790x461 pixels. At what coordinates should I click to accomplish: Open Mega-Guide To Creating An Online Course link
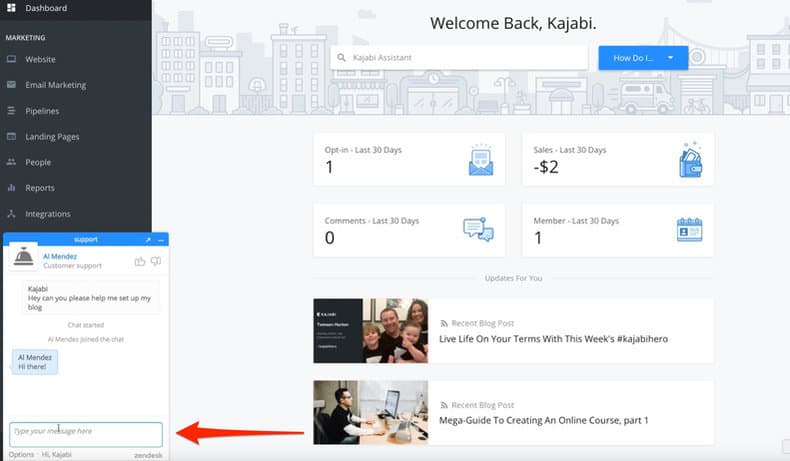(544, 420)
